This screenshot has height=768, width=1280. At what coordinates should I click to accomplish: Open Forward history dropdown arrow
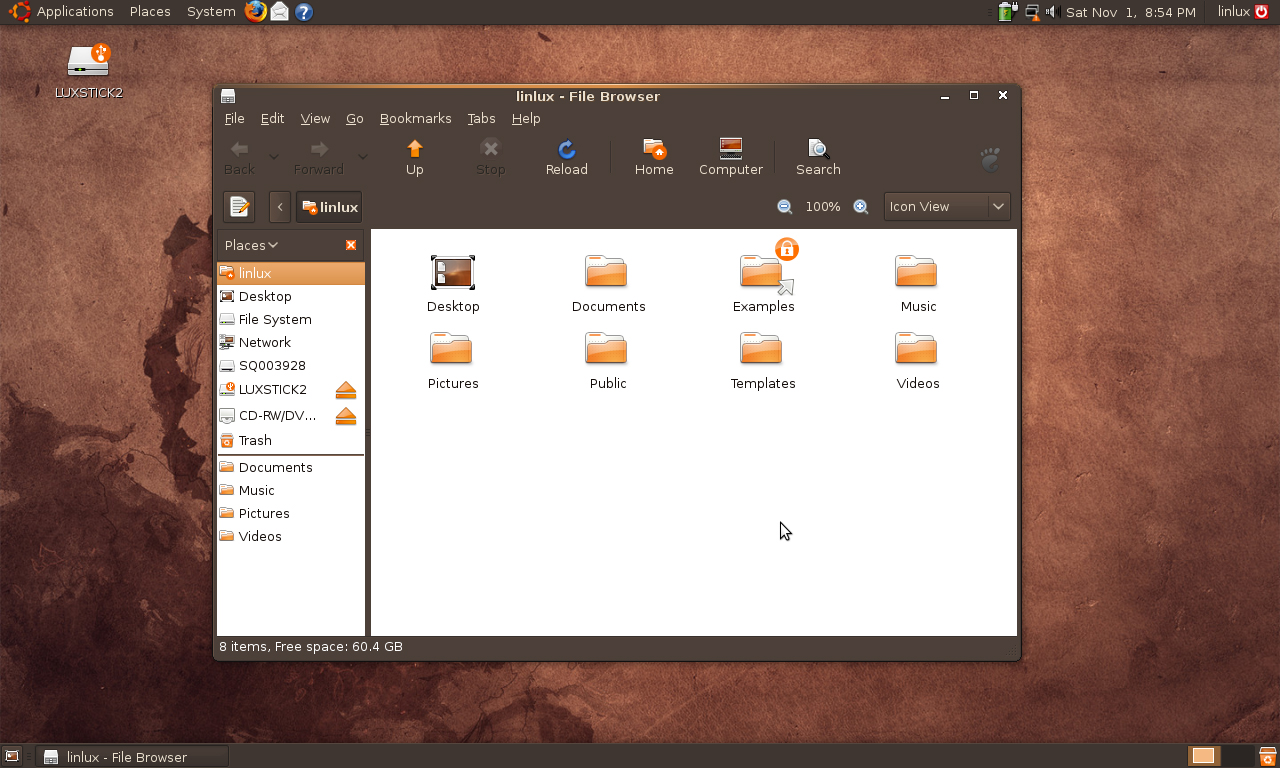coord(362,157)
